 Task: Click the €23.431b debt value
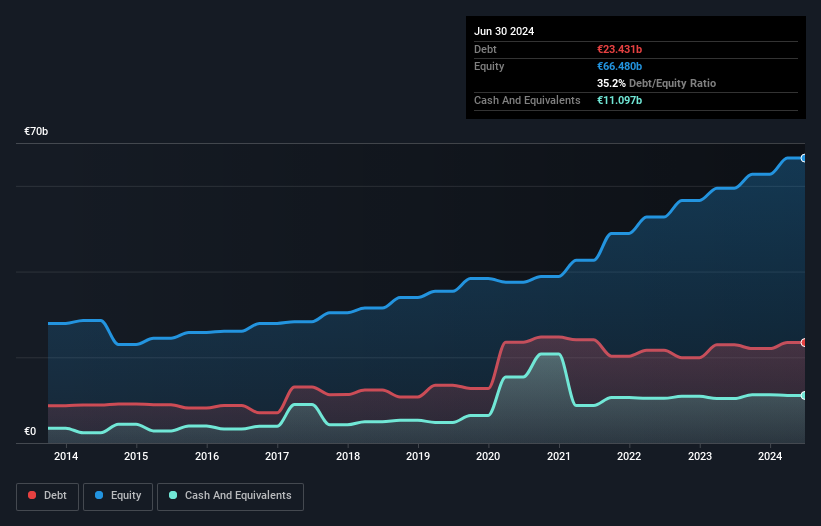619,49
